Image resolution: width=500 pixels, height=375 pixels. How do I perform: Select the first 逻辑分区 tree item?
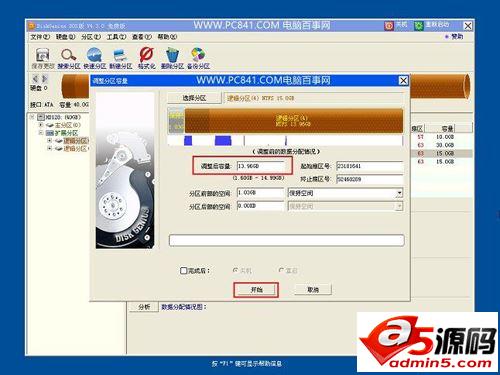[76, 141]
